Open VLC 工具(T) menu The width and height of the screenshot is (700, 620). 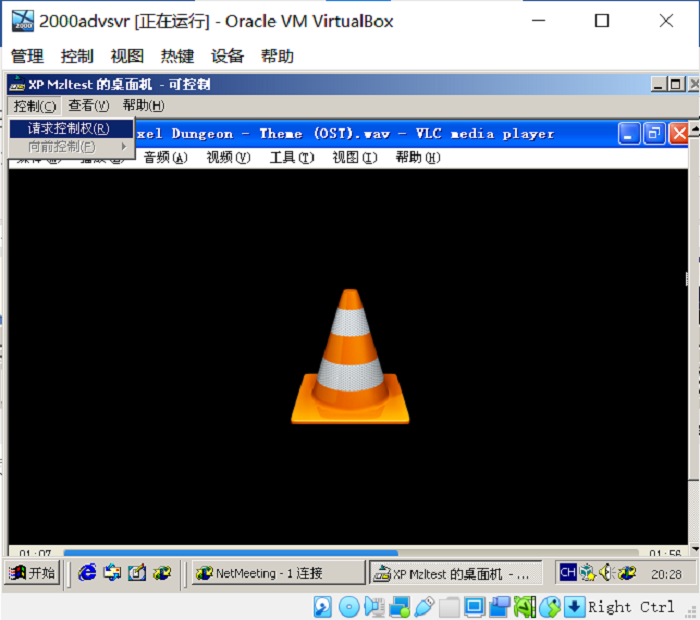(292, 158)
